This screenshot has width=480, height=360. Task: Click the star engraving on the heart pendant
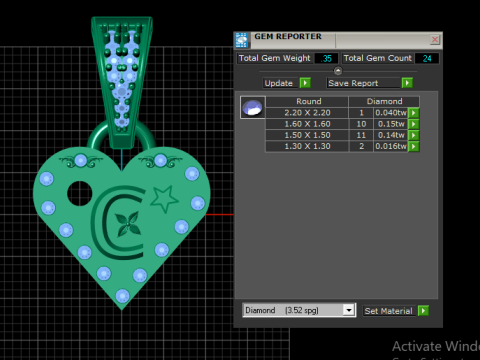tap(164, 199)
